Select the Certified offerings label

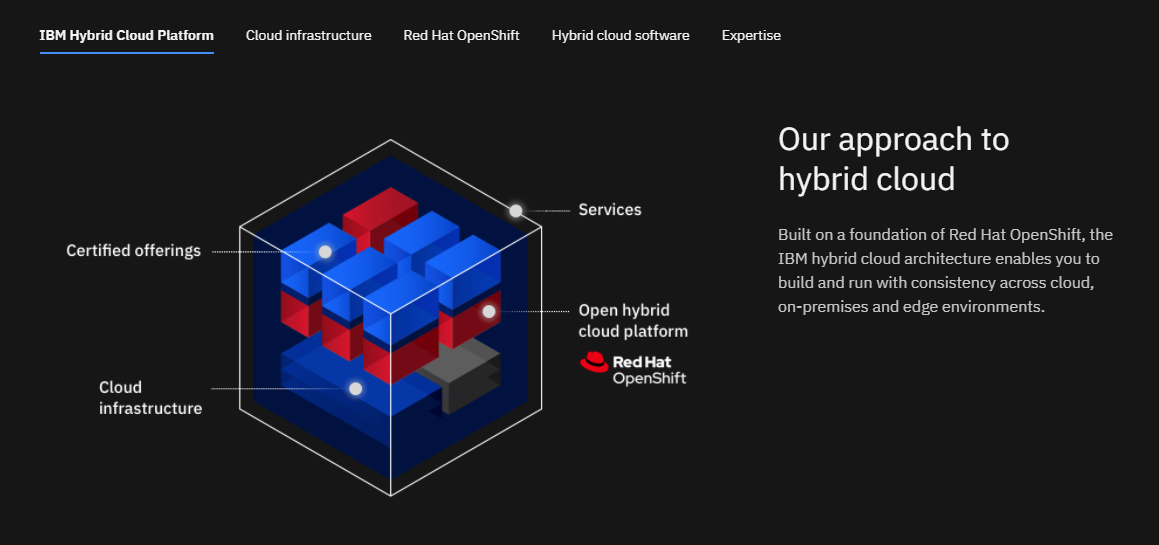134,251
